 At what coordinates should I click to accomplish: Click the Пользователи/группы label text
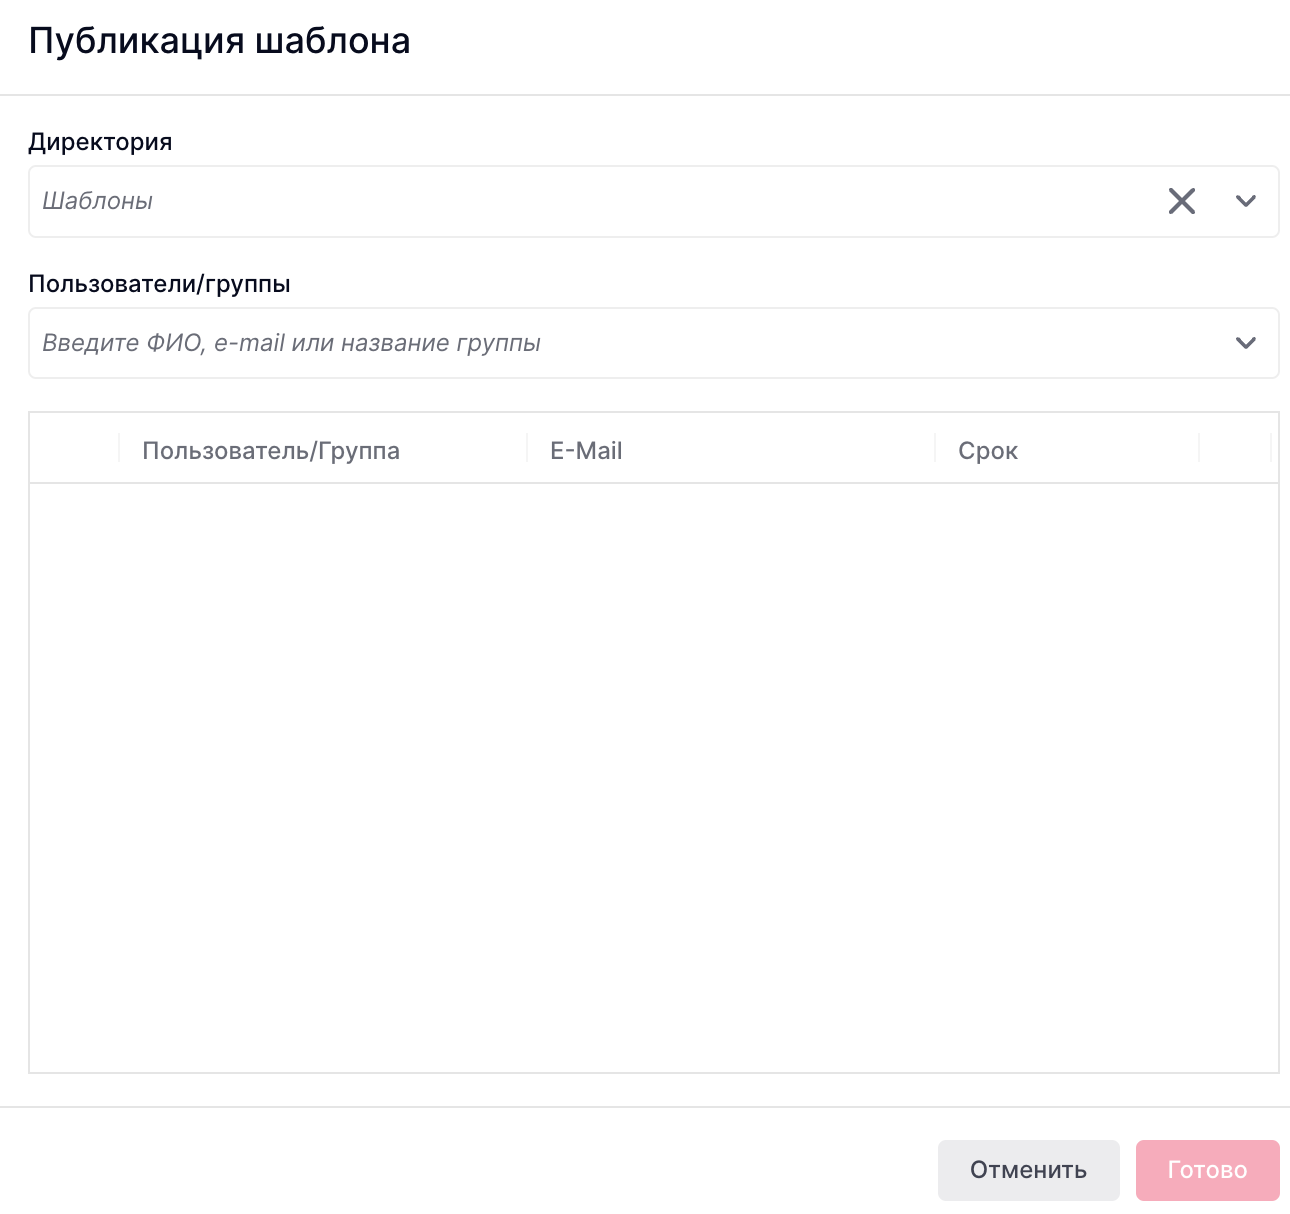[x=159, y=284]
